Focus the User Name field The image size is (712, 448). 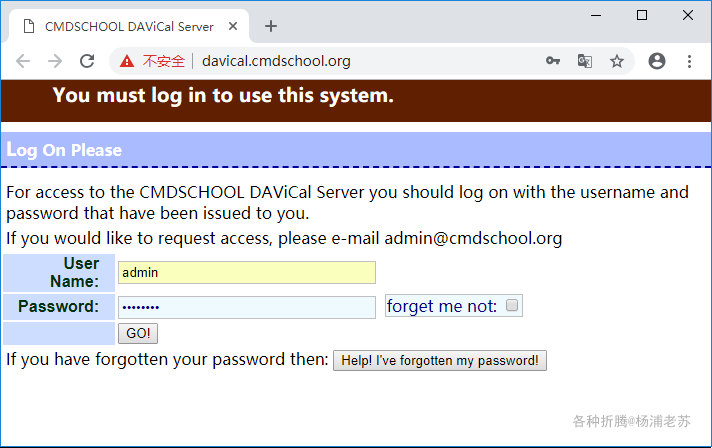point(246,272)
